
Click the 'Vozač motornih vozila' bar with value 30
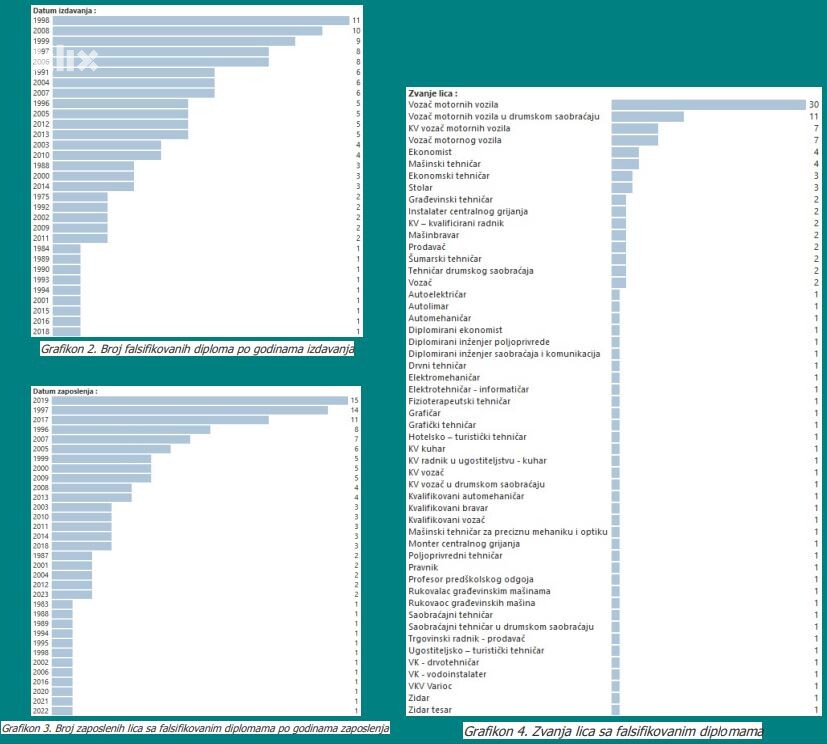707,104
